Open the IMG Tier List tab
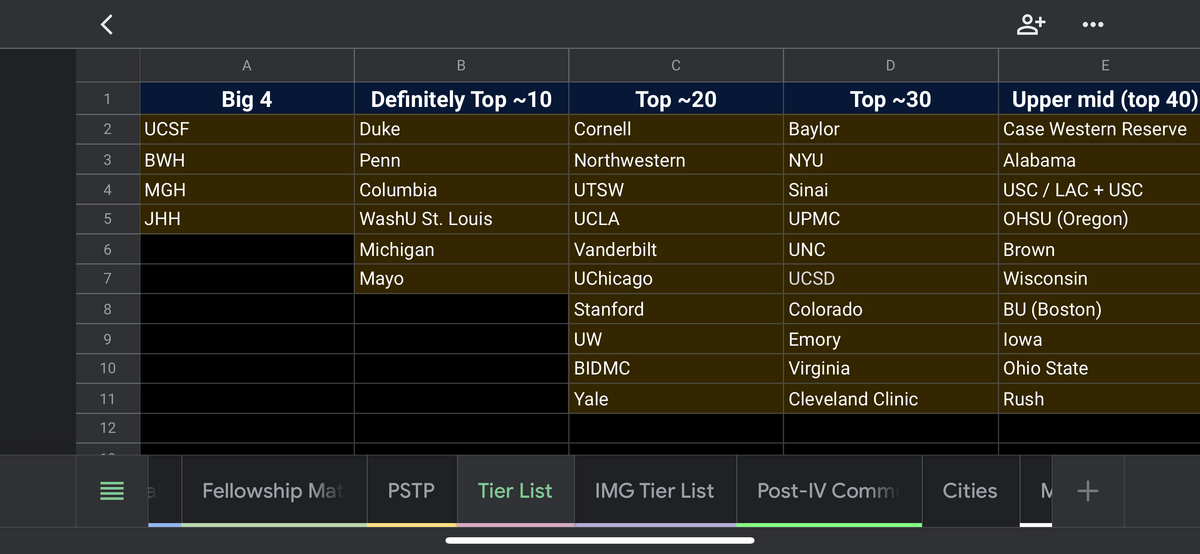The image size is (1200, 554). (x=654, y=491)
